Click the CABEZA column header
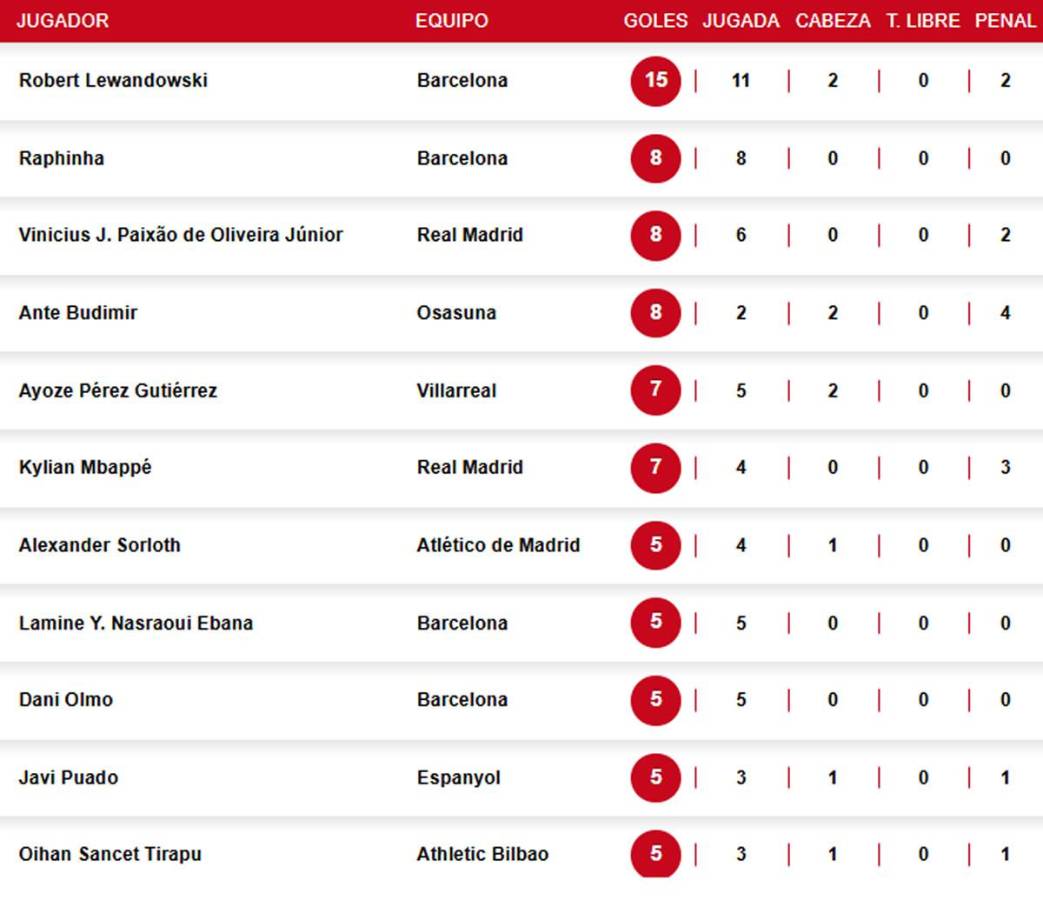The width and height of the screenshot is (1043, 900). 833,21
